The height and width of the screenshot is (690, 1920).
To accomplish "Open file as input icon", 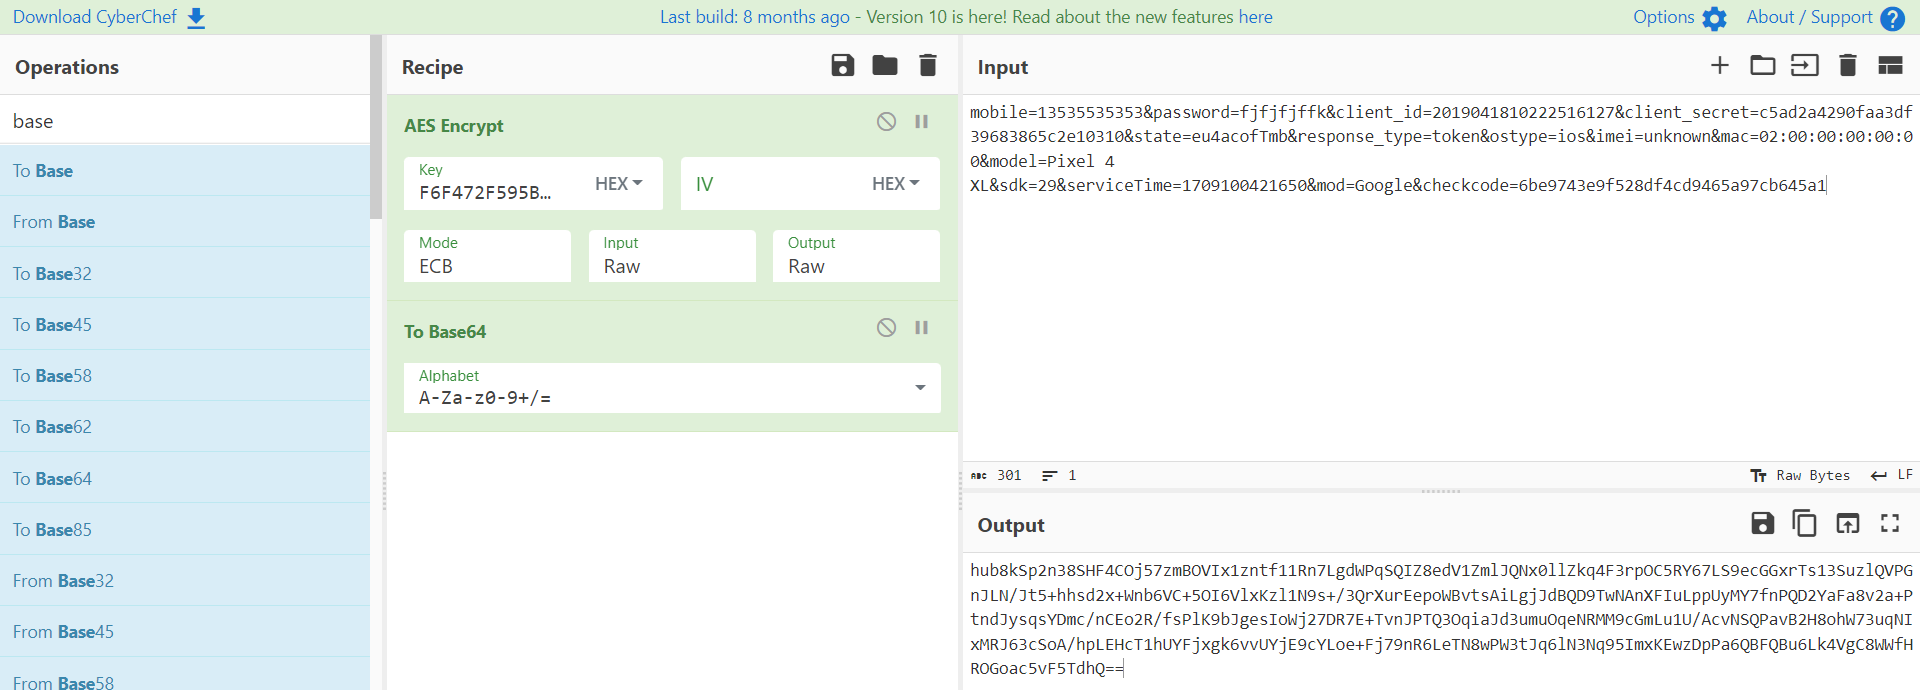I will [x=1804, y=66].
